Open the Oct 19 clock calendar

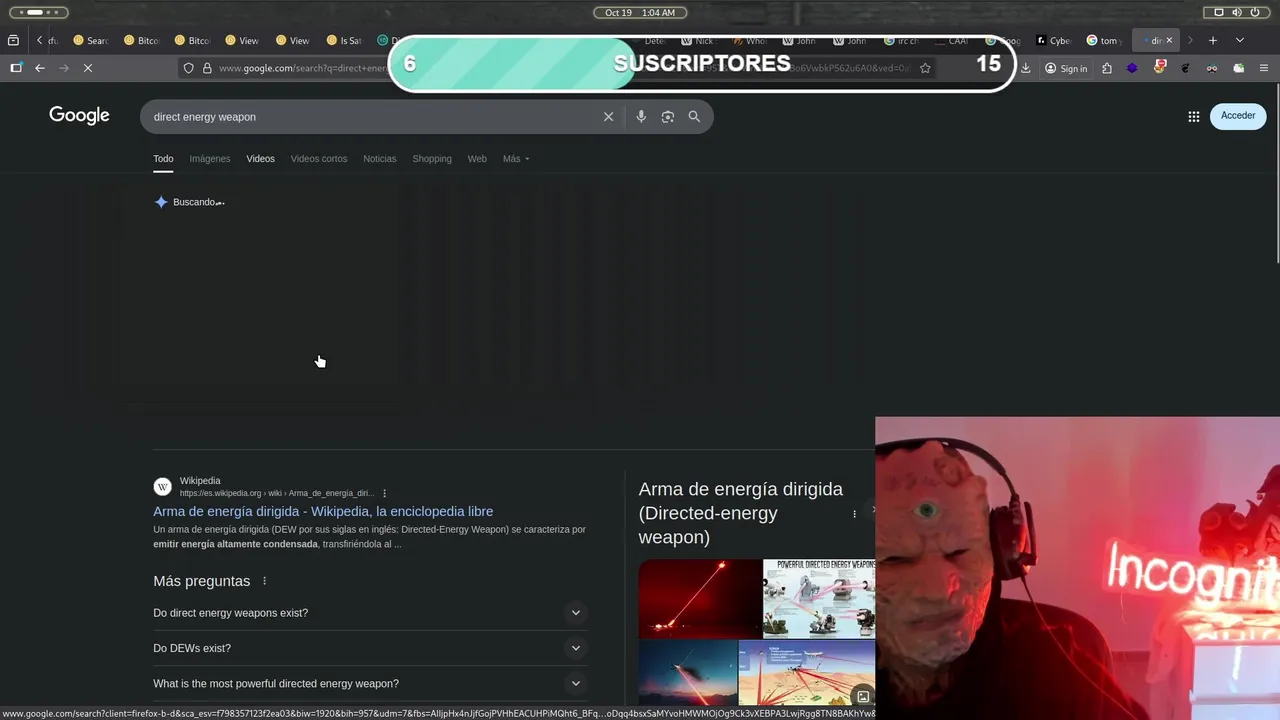click(640, 12)
